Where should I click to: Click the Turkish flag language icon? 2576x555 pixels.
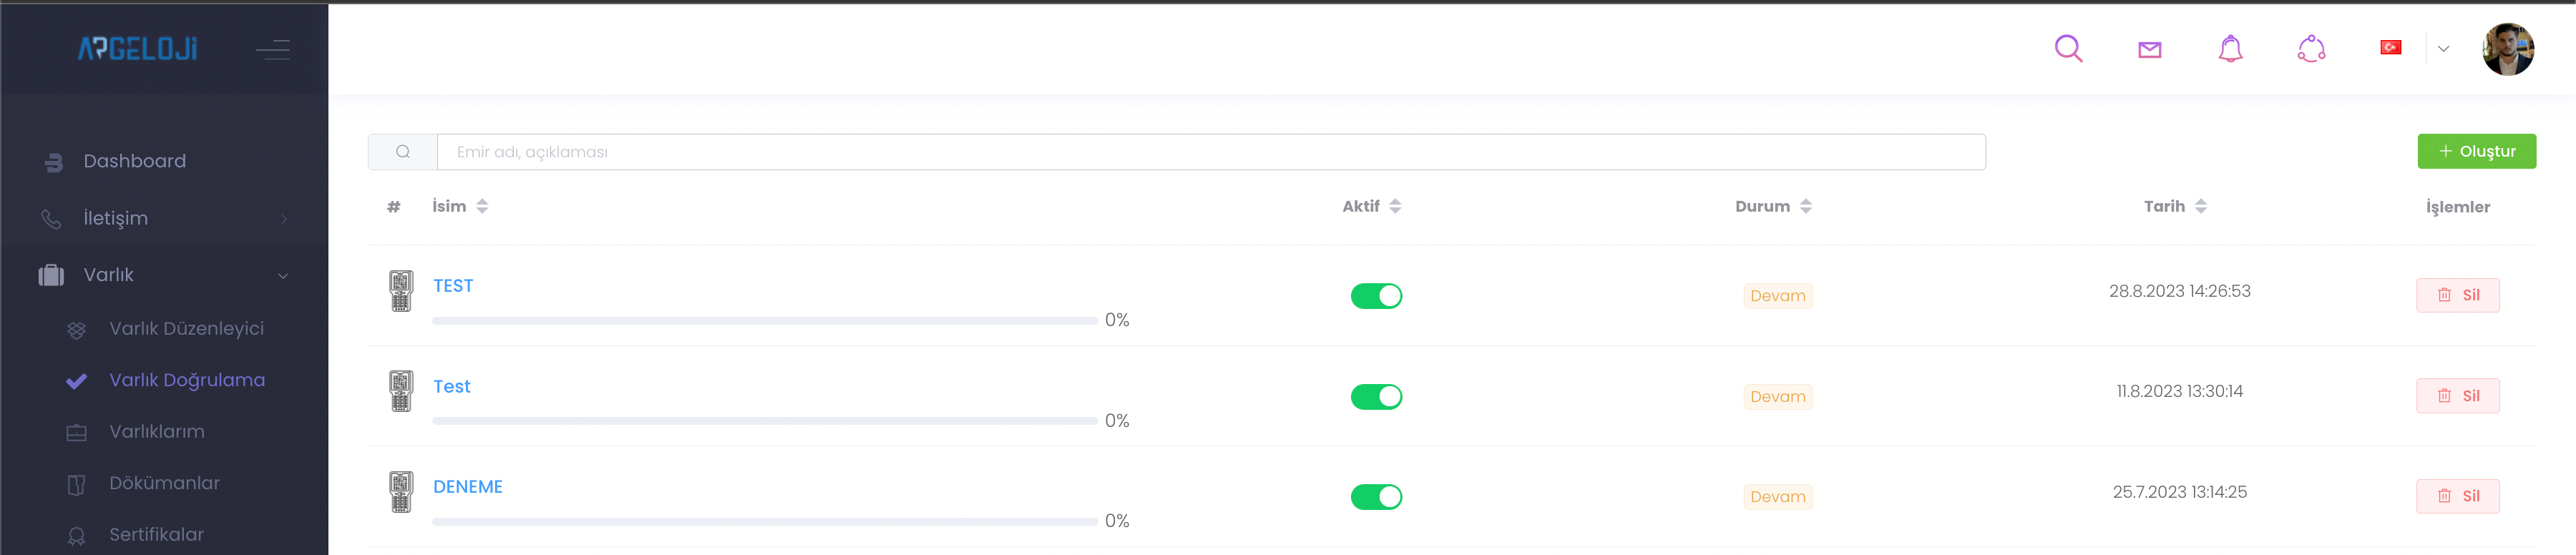pyautogui.click(x=2390, y=47)
